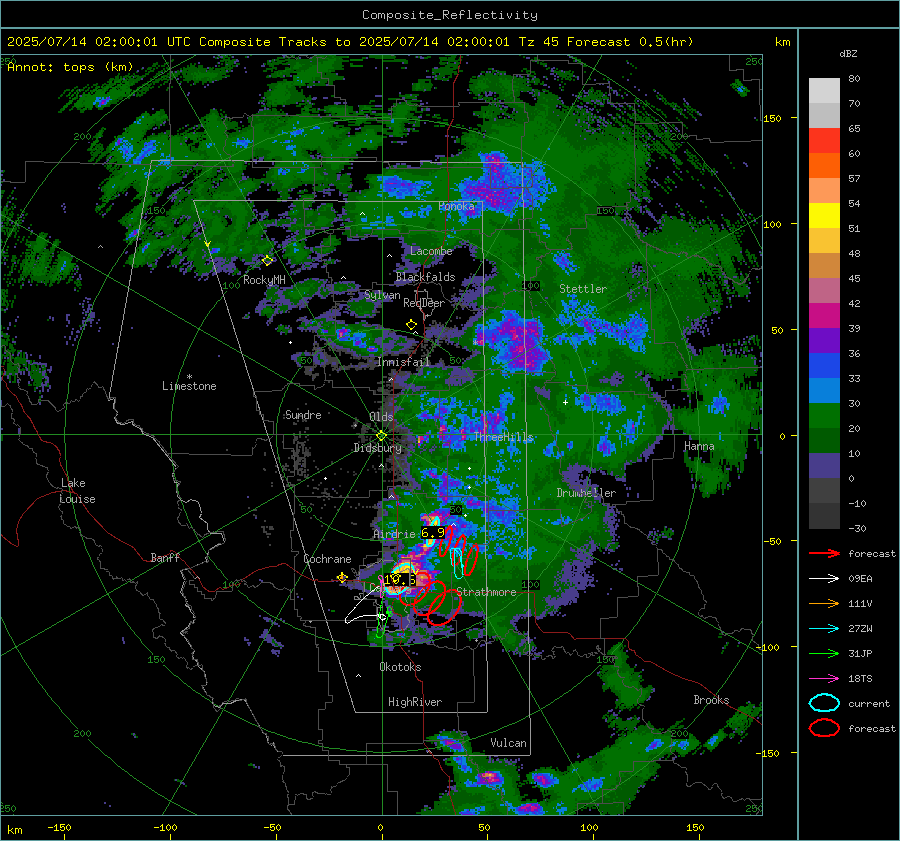
Task: Click the storm top label 6.9
Action: (433, 533)
